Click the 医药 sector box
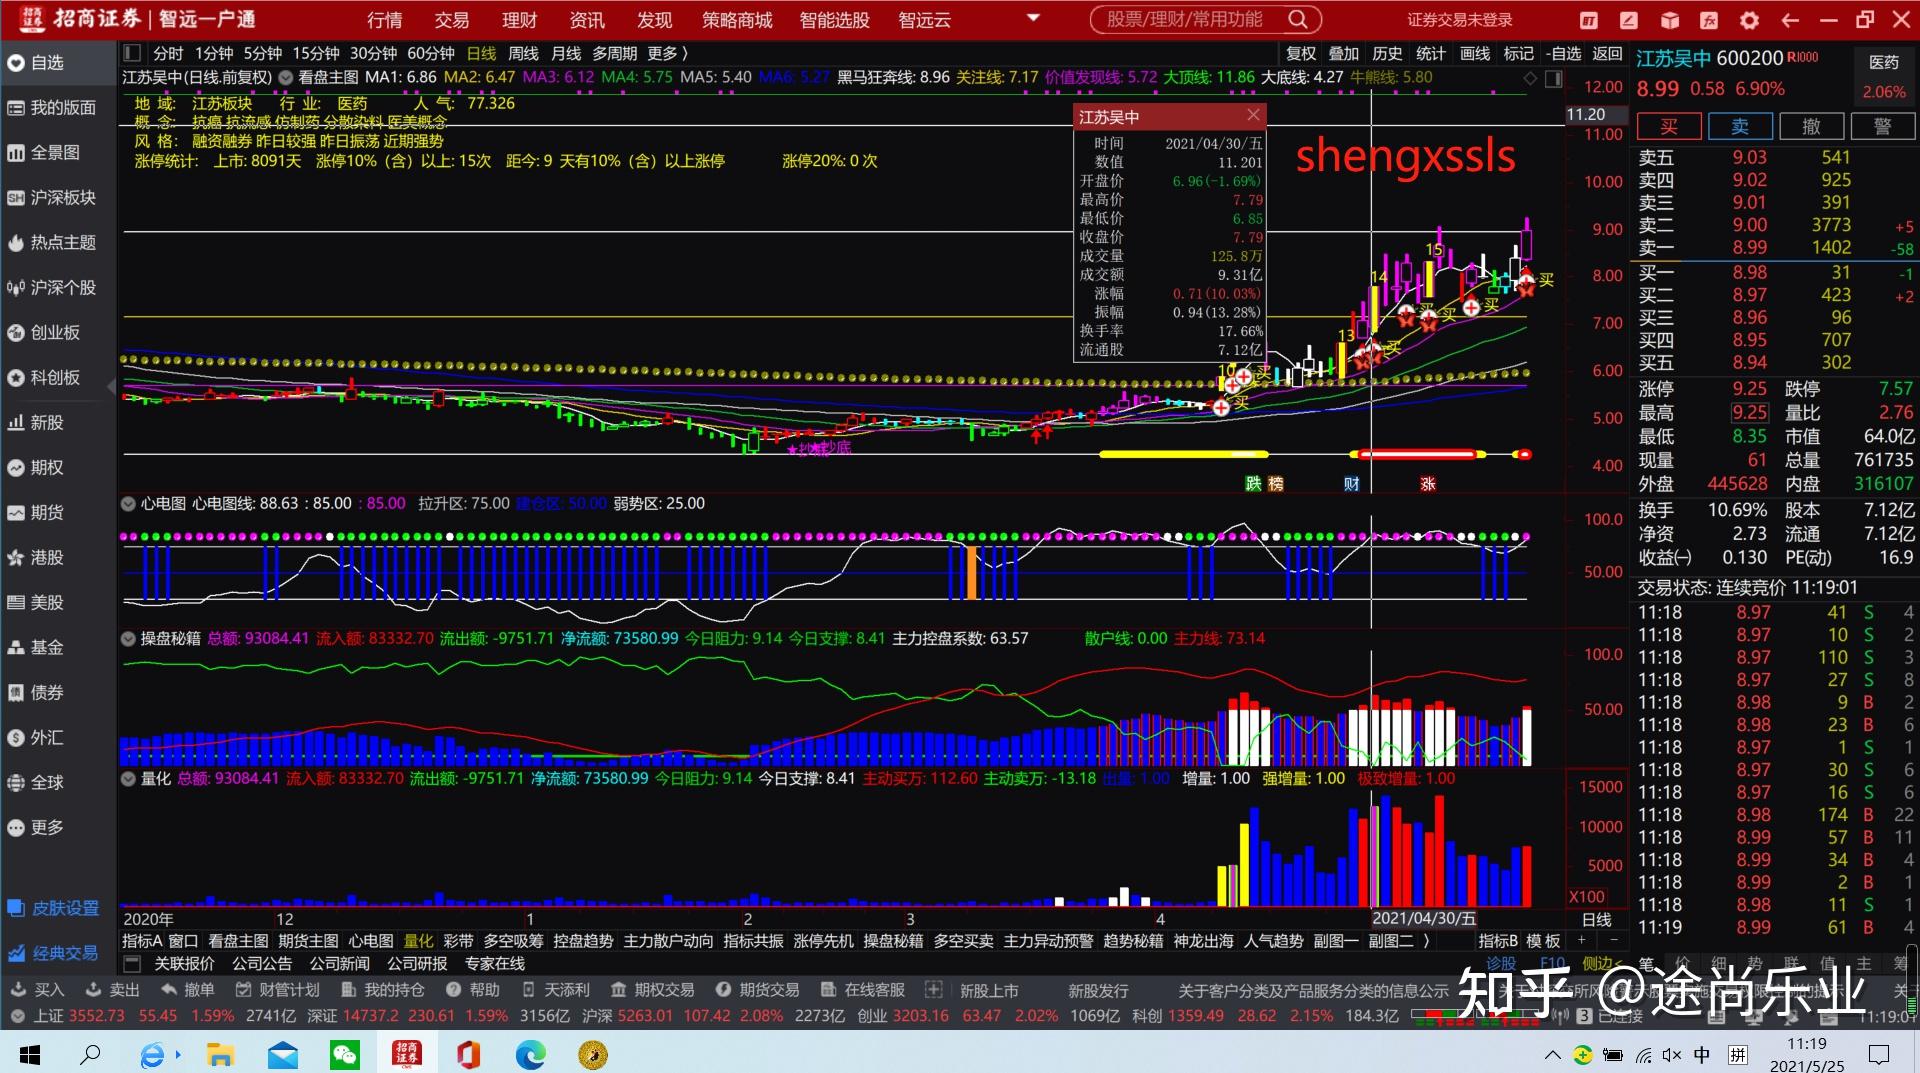 (x=1884, y=75)
